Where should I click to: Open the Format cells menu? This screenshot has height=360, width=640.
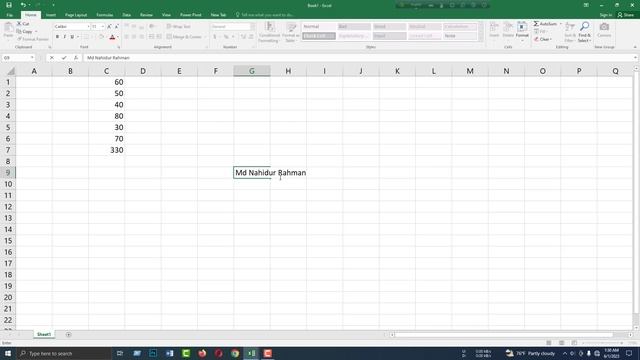click(x=522, y=31)
